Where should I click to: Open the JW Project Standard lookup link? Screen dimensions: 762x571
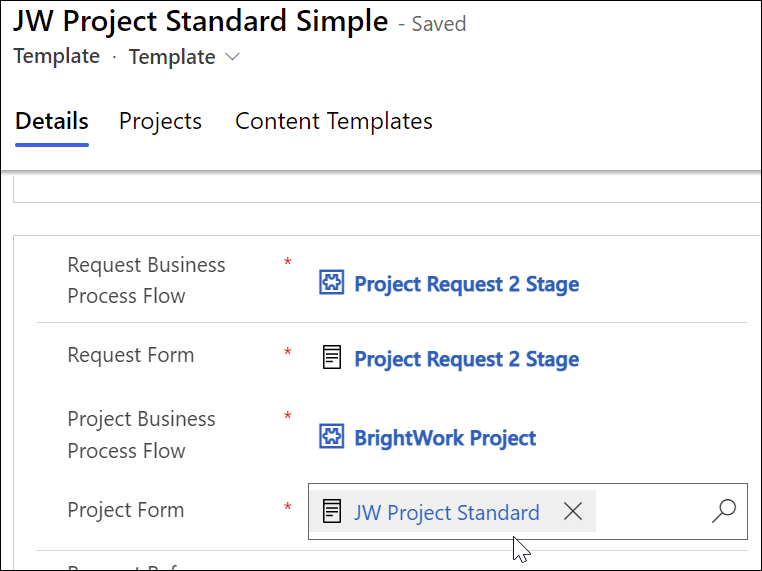coord(446,512)
